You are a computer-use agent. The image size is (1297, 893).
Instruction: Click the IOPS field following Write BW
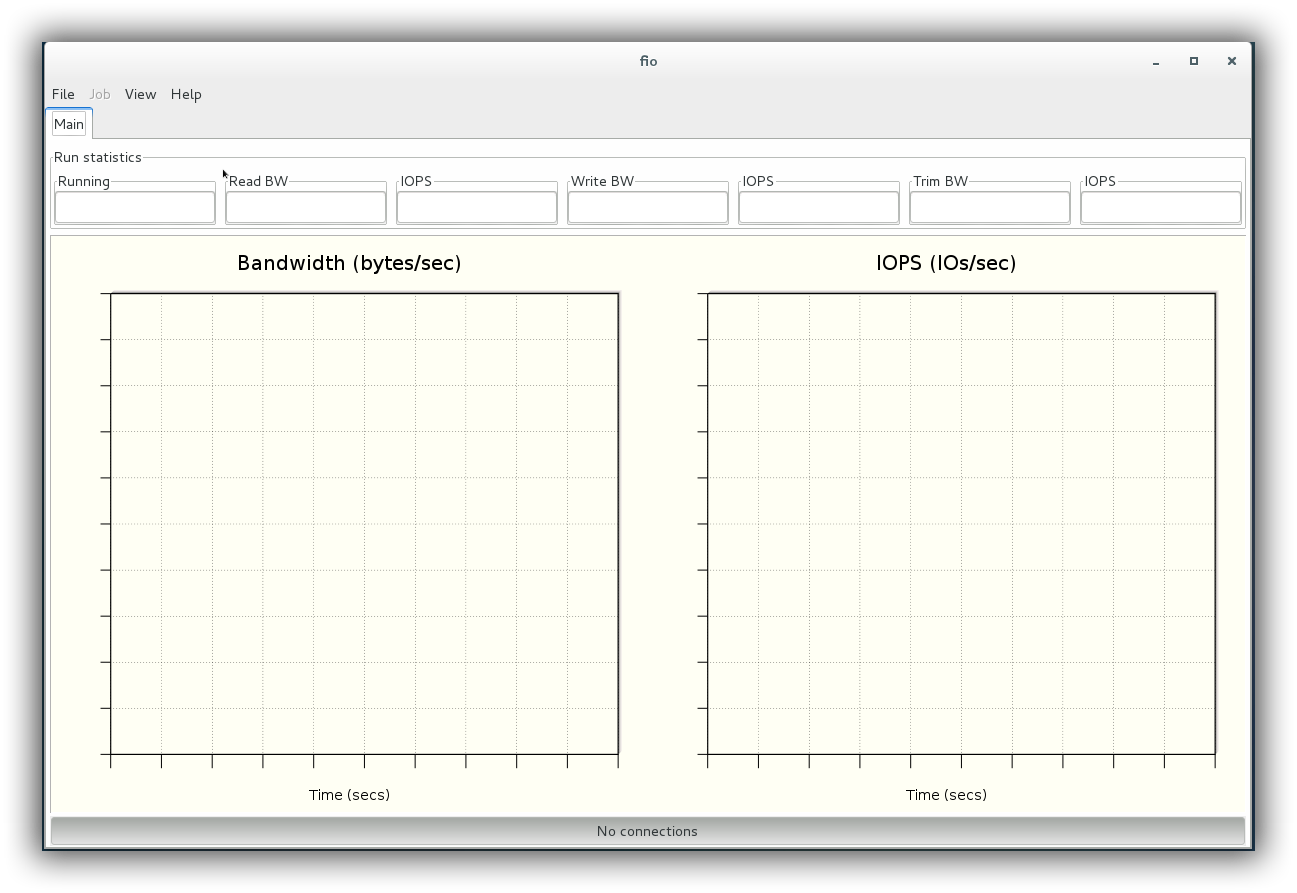coord(819,207)
